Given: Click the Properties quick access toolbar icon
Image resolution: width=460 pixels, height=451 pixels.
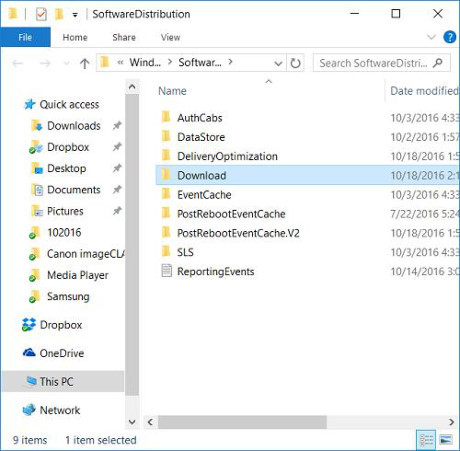Looking at the screenshot, I should pos(41,14).
